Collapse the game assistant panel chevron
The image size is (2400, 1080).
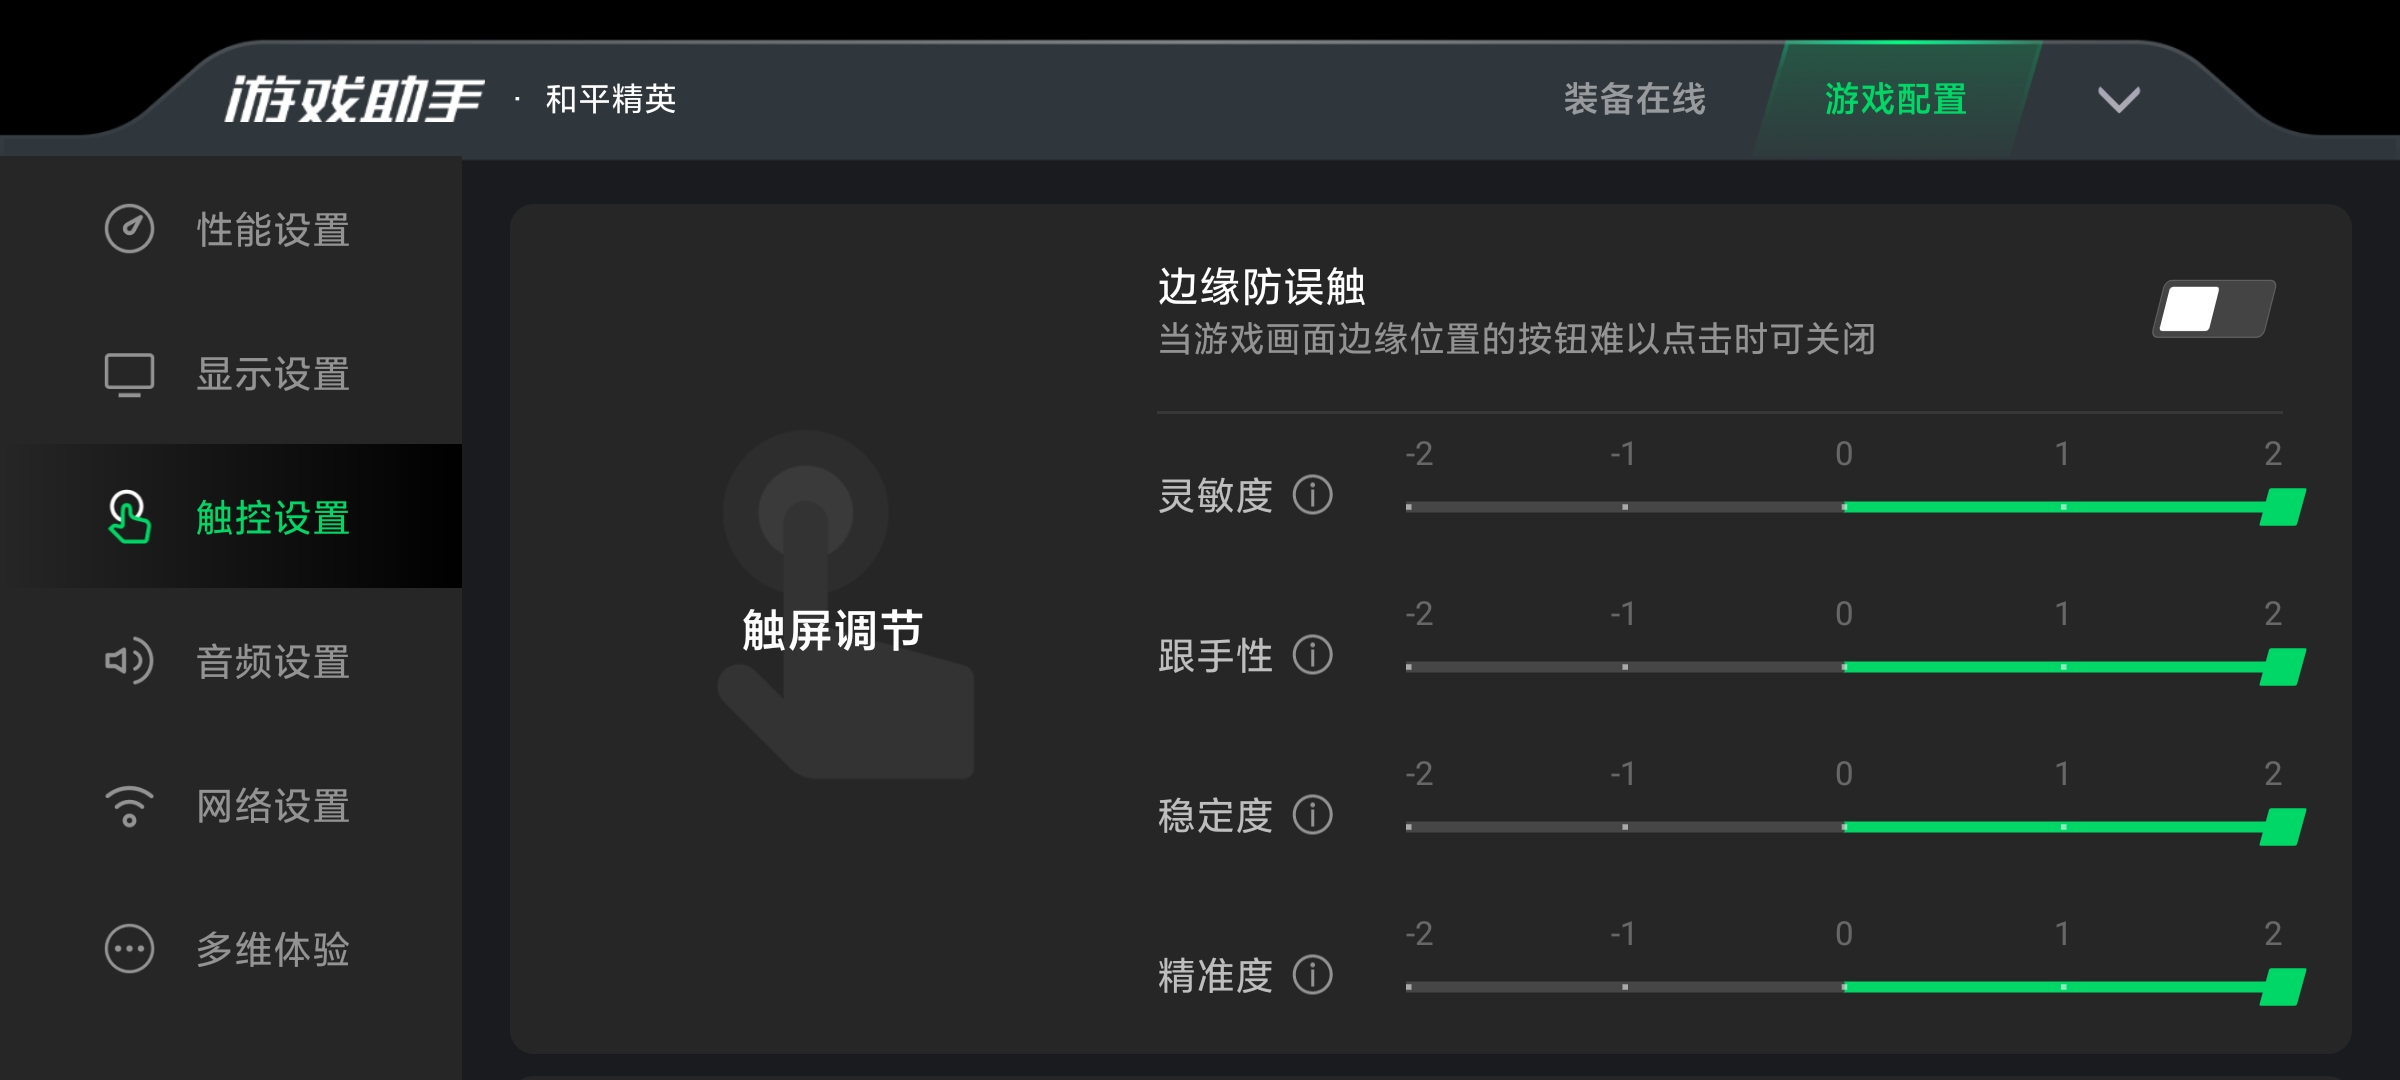2118,99
